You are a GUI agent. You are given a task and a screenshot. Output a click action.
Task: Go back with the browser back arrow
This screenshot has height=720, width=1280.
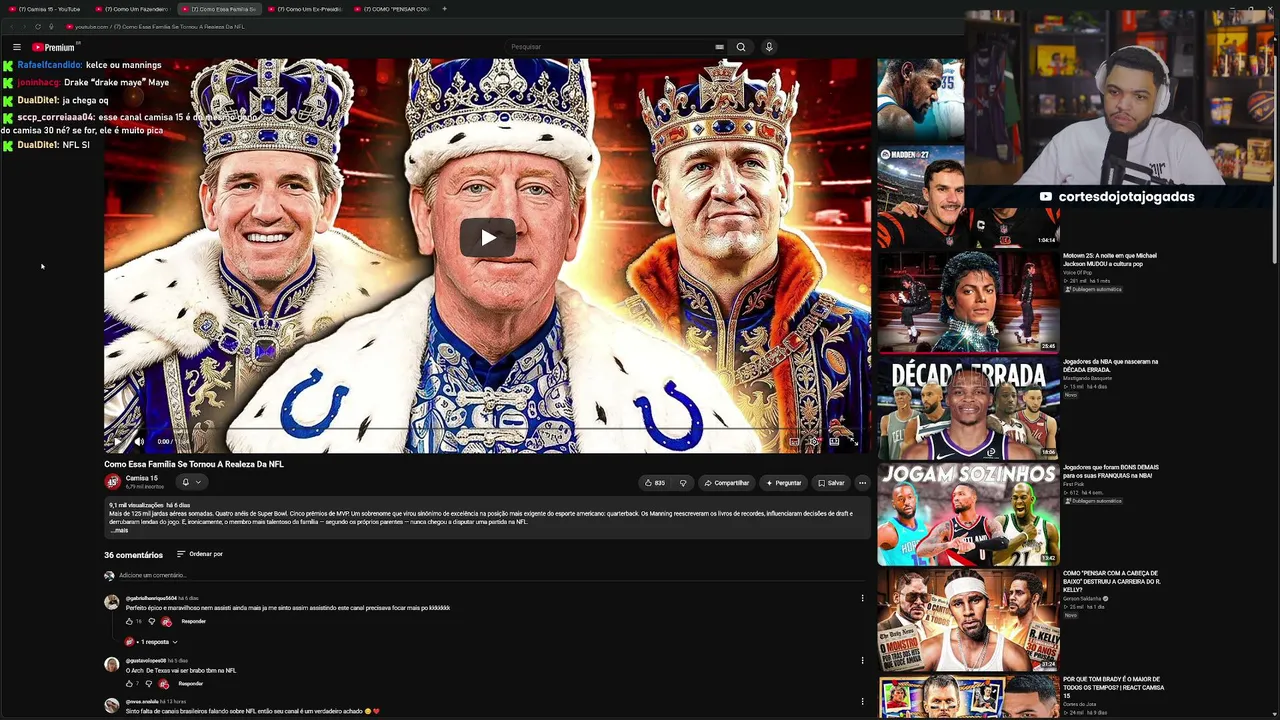coord(10,27)
